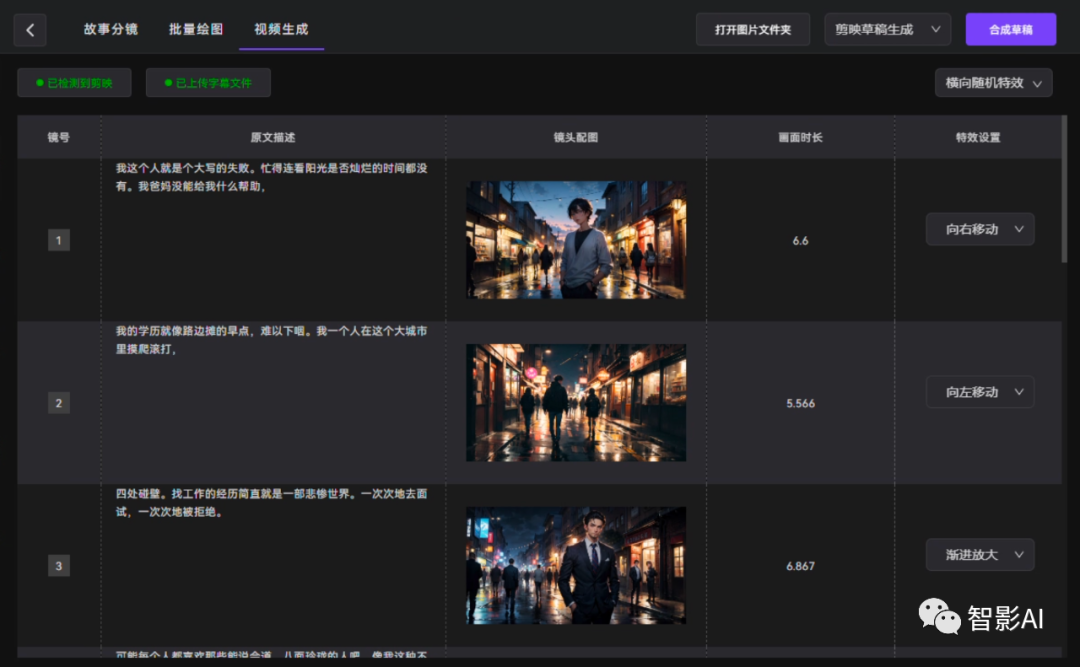Click the back arrow icon
Viewport: 1080px width, 667px height.
[30, 30]
